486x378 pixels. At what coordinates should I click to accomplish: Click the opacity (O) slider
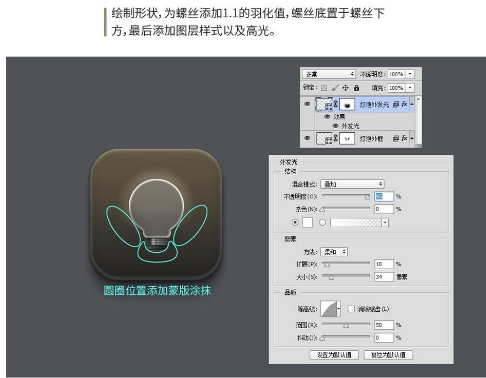[346, 196]
